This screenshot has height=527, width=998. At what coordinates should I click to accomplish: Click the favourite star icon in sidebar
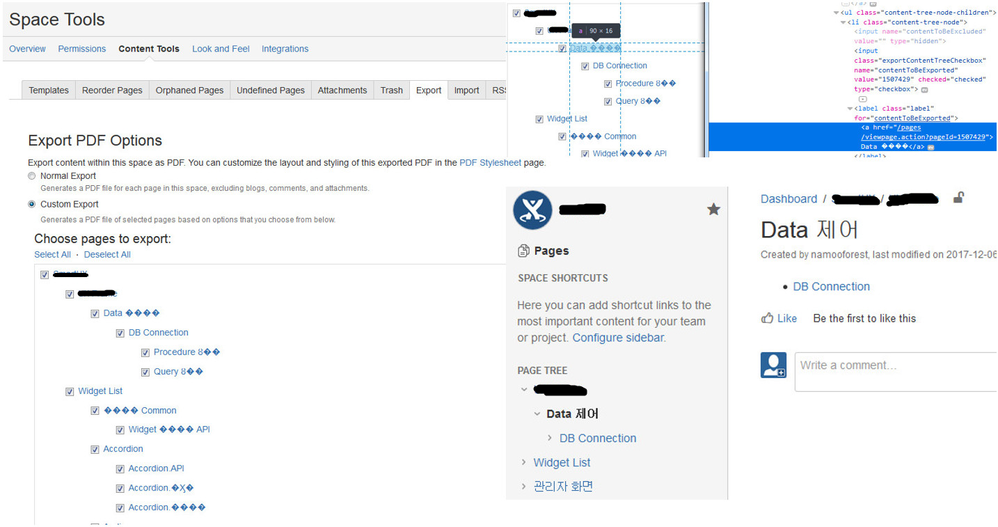tap(713, 209)
